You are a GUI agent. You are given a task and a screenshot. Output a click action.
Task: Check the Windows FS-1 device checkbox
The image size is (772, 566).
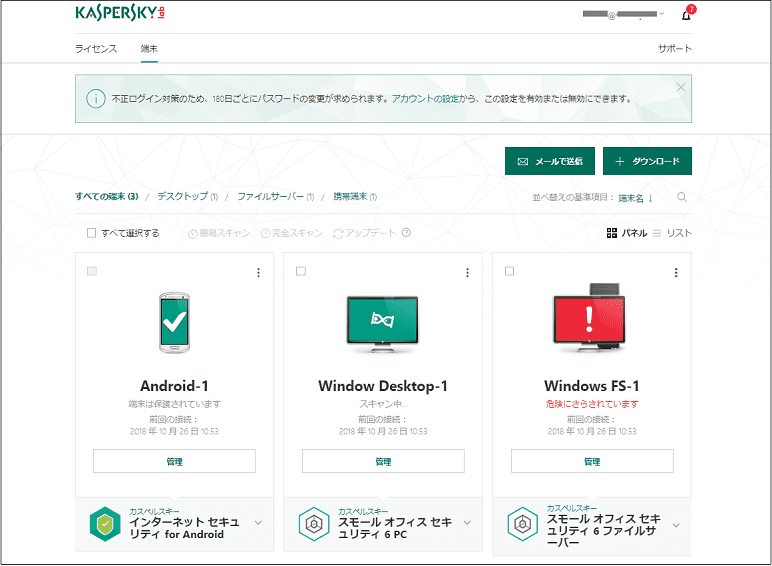pos(510,271)
